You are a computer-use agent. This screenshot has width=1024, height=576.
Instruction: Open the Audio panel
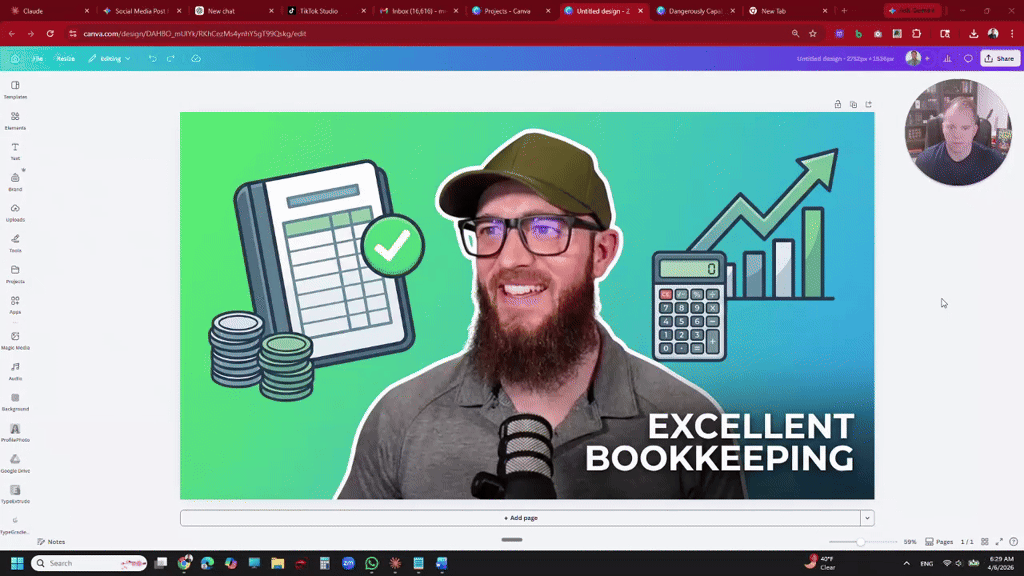pos(15,371)
